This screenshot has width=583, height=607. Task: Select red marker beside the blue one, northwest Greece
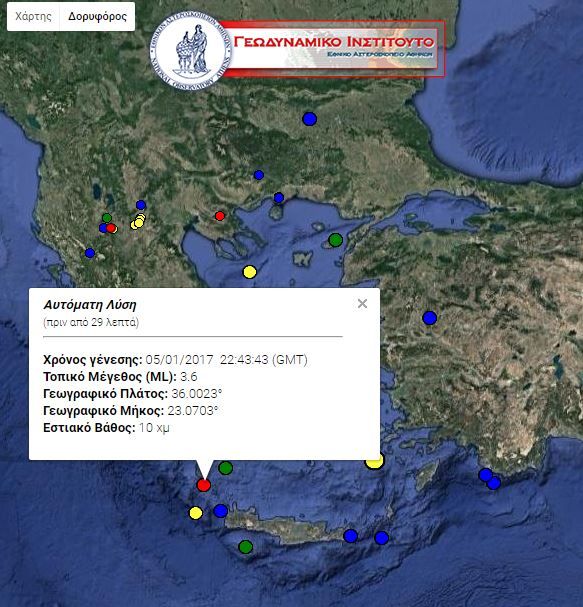click(111, 228)
